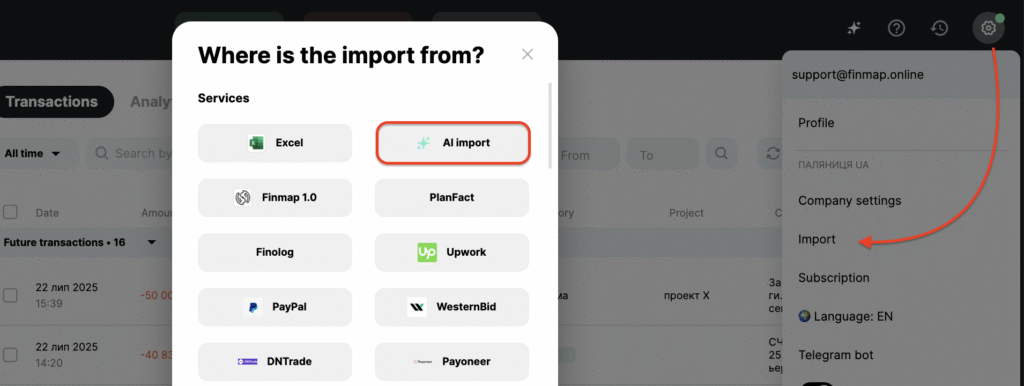Open the All time period dropdown
This screenshot has height=386, width=1024.
[33, 153]
